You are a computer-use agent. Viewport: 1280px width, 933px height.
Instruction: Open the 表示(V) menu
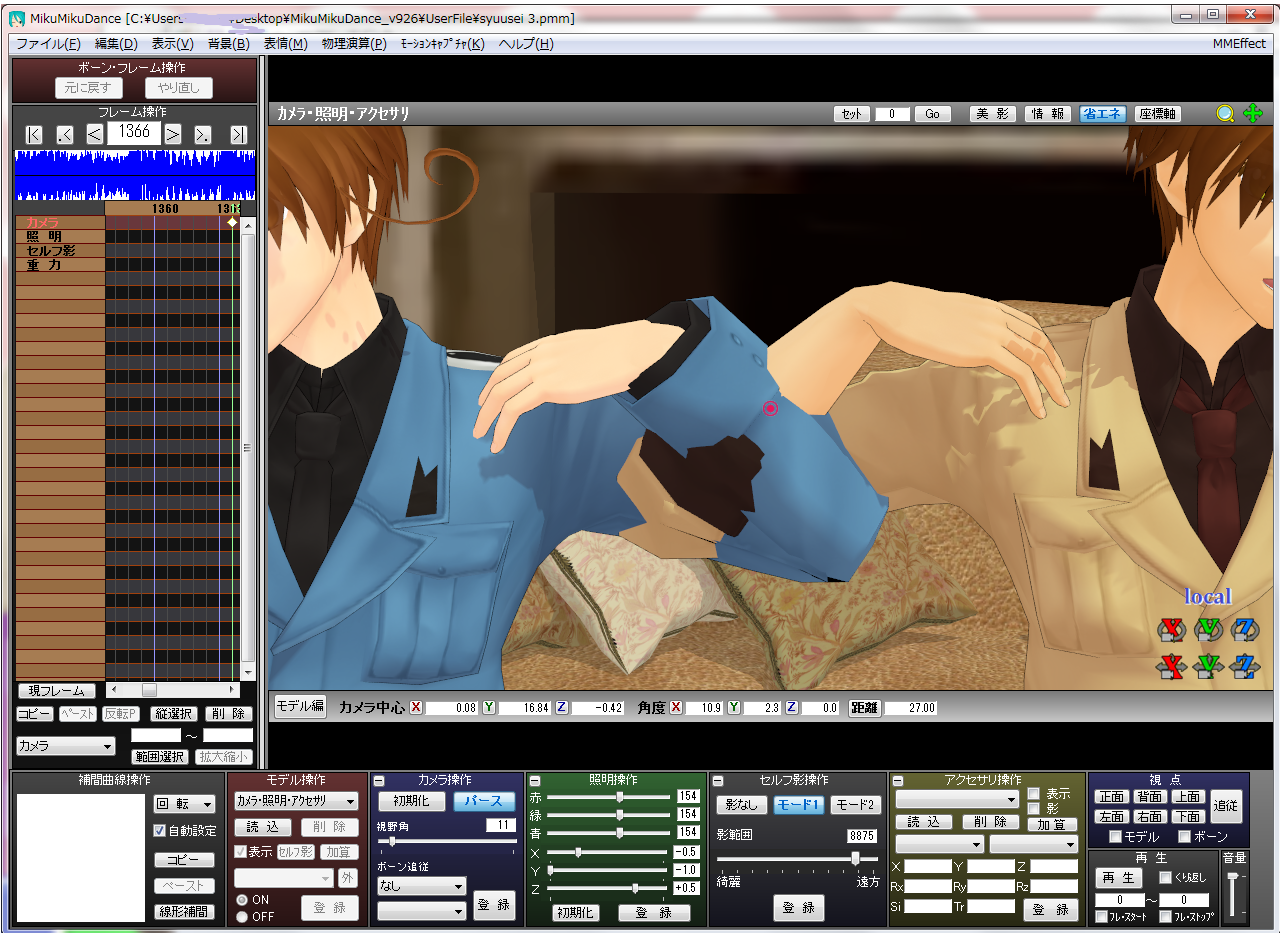point(172,44)
